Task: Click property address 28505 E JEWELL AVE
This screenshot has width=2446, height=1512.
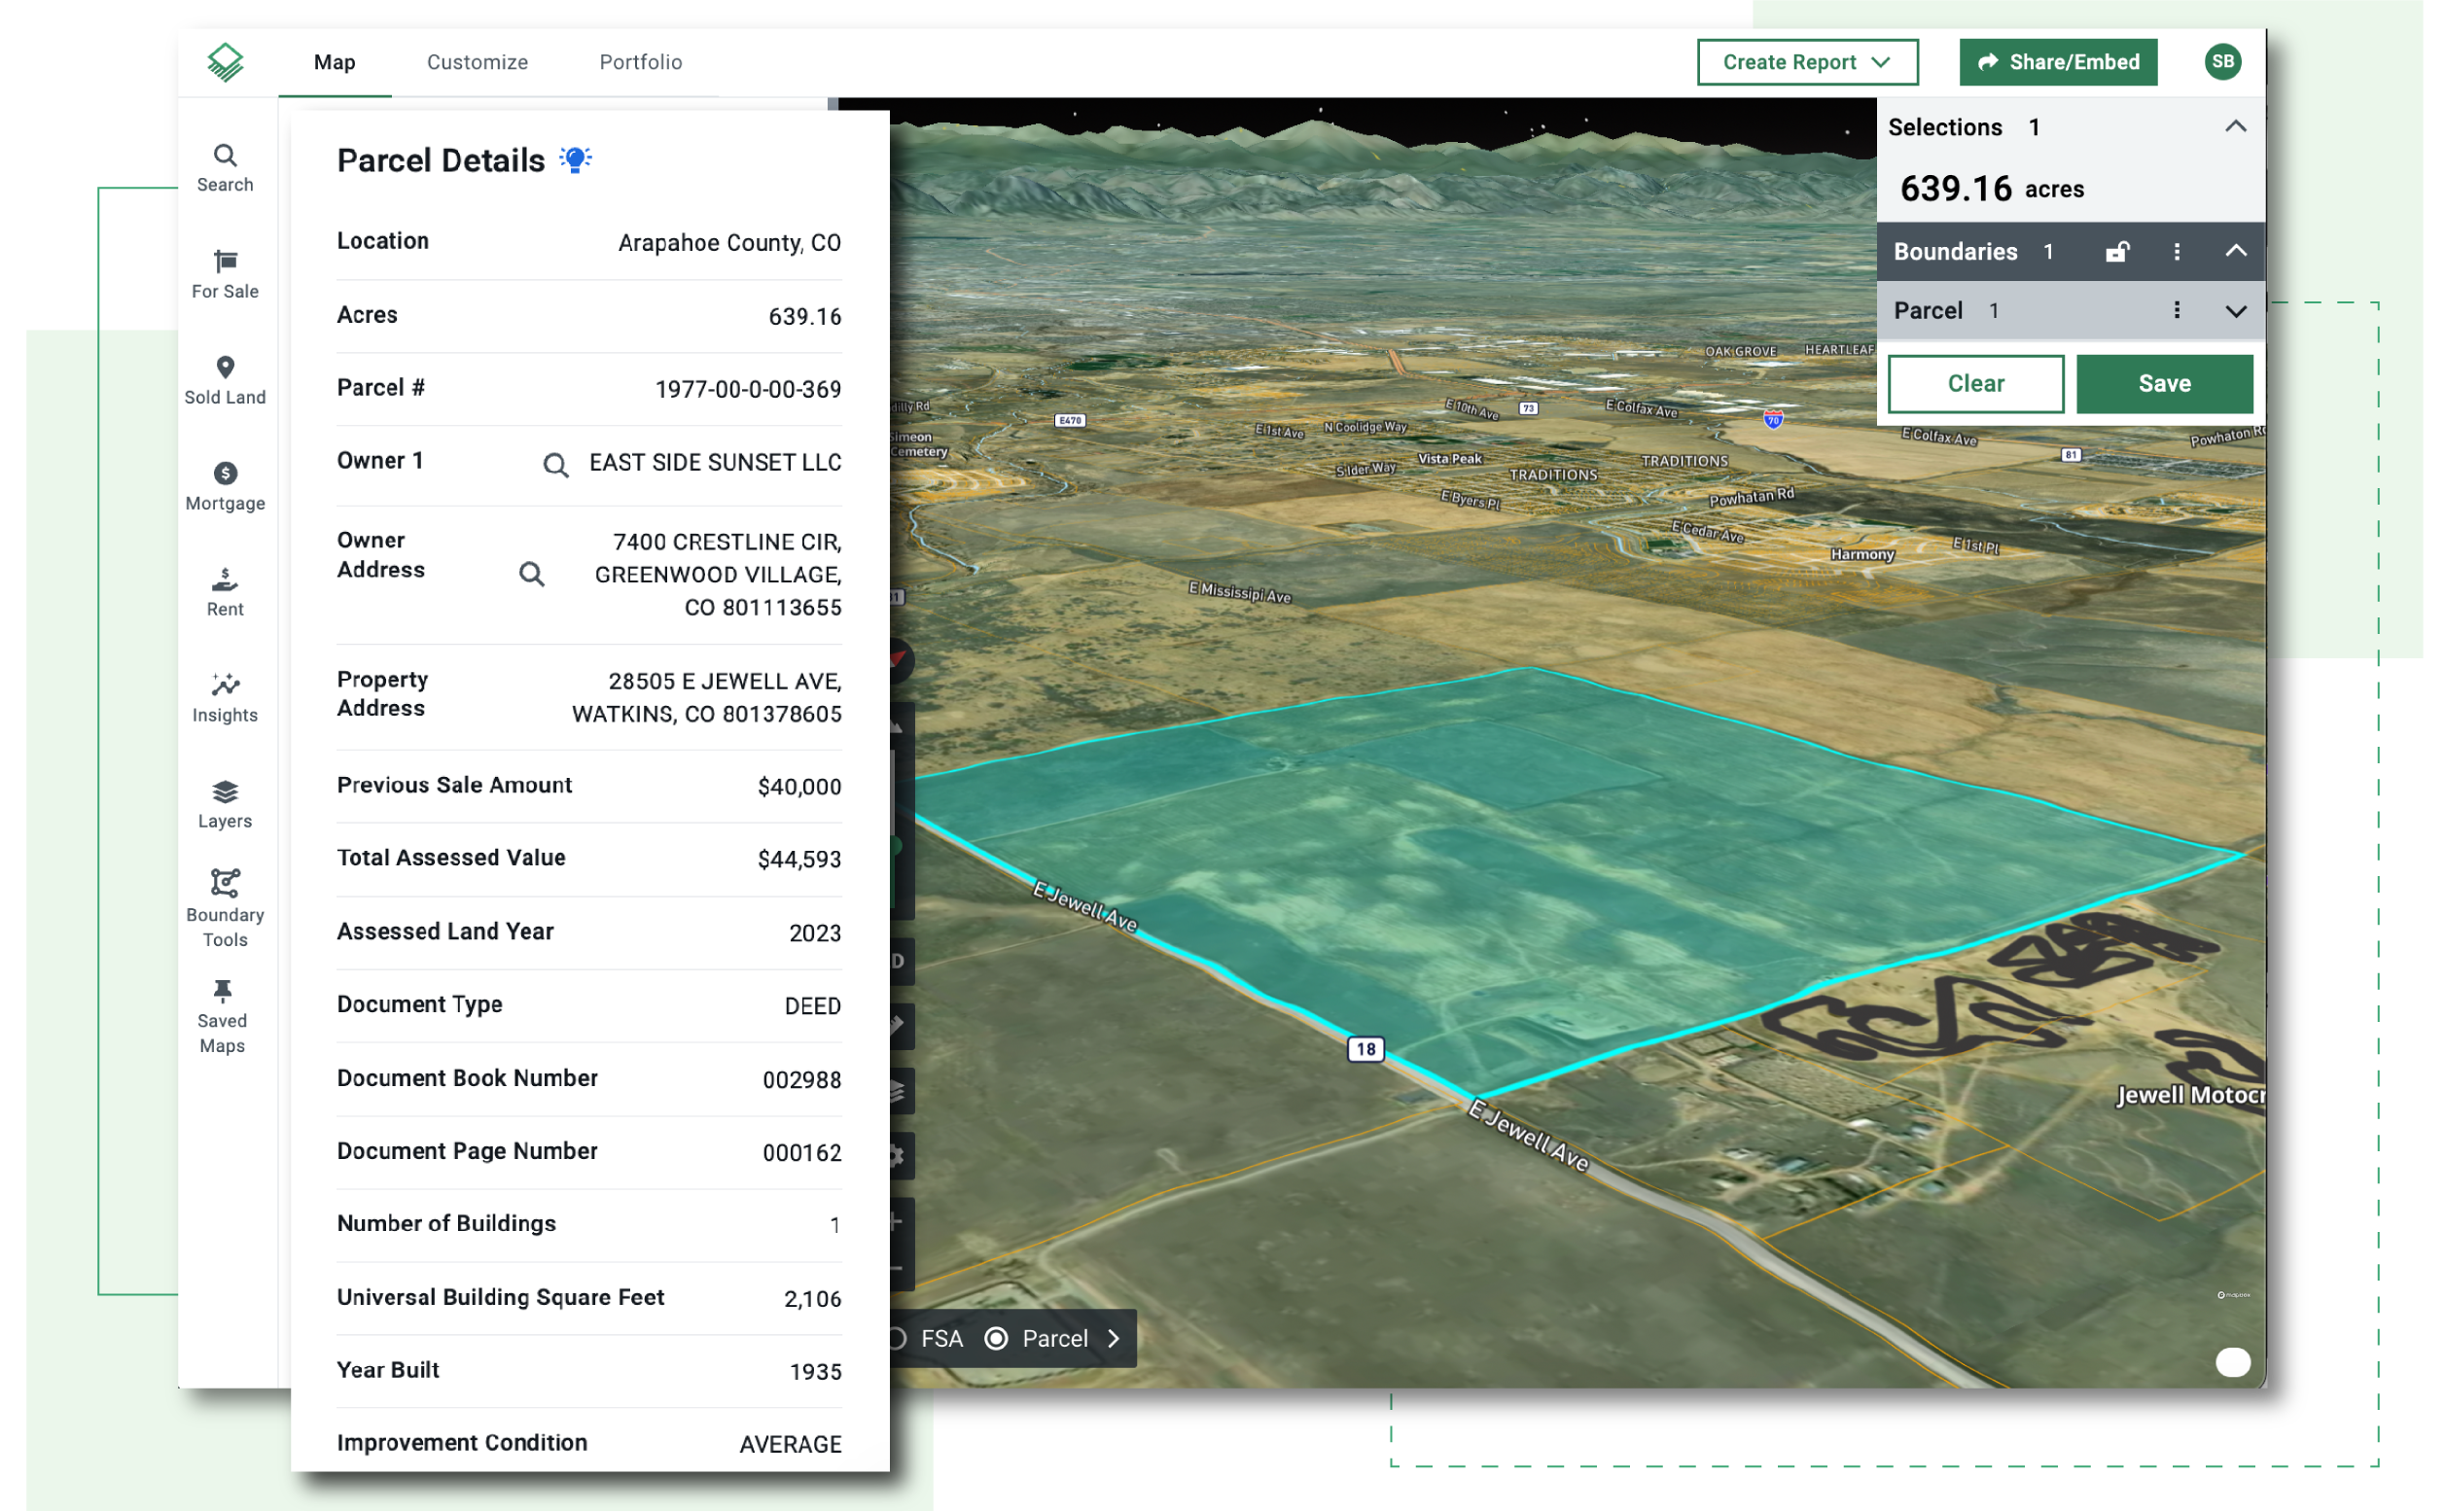Action: tap(725, 682)
